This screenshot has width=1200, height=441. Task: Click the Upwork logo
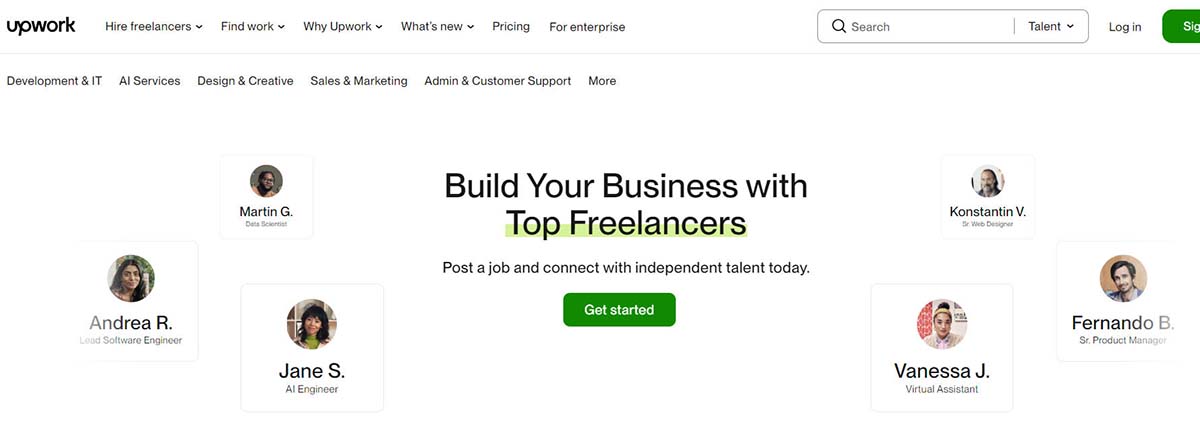41,26
